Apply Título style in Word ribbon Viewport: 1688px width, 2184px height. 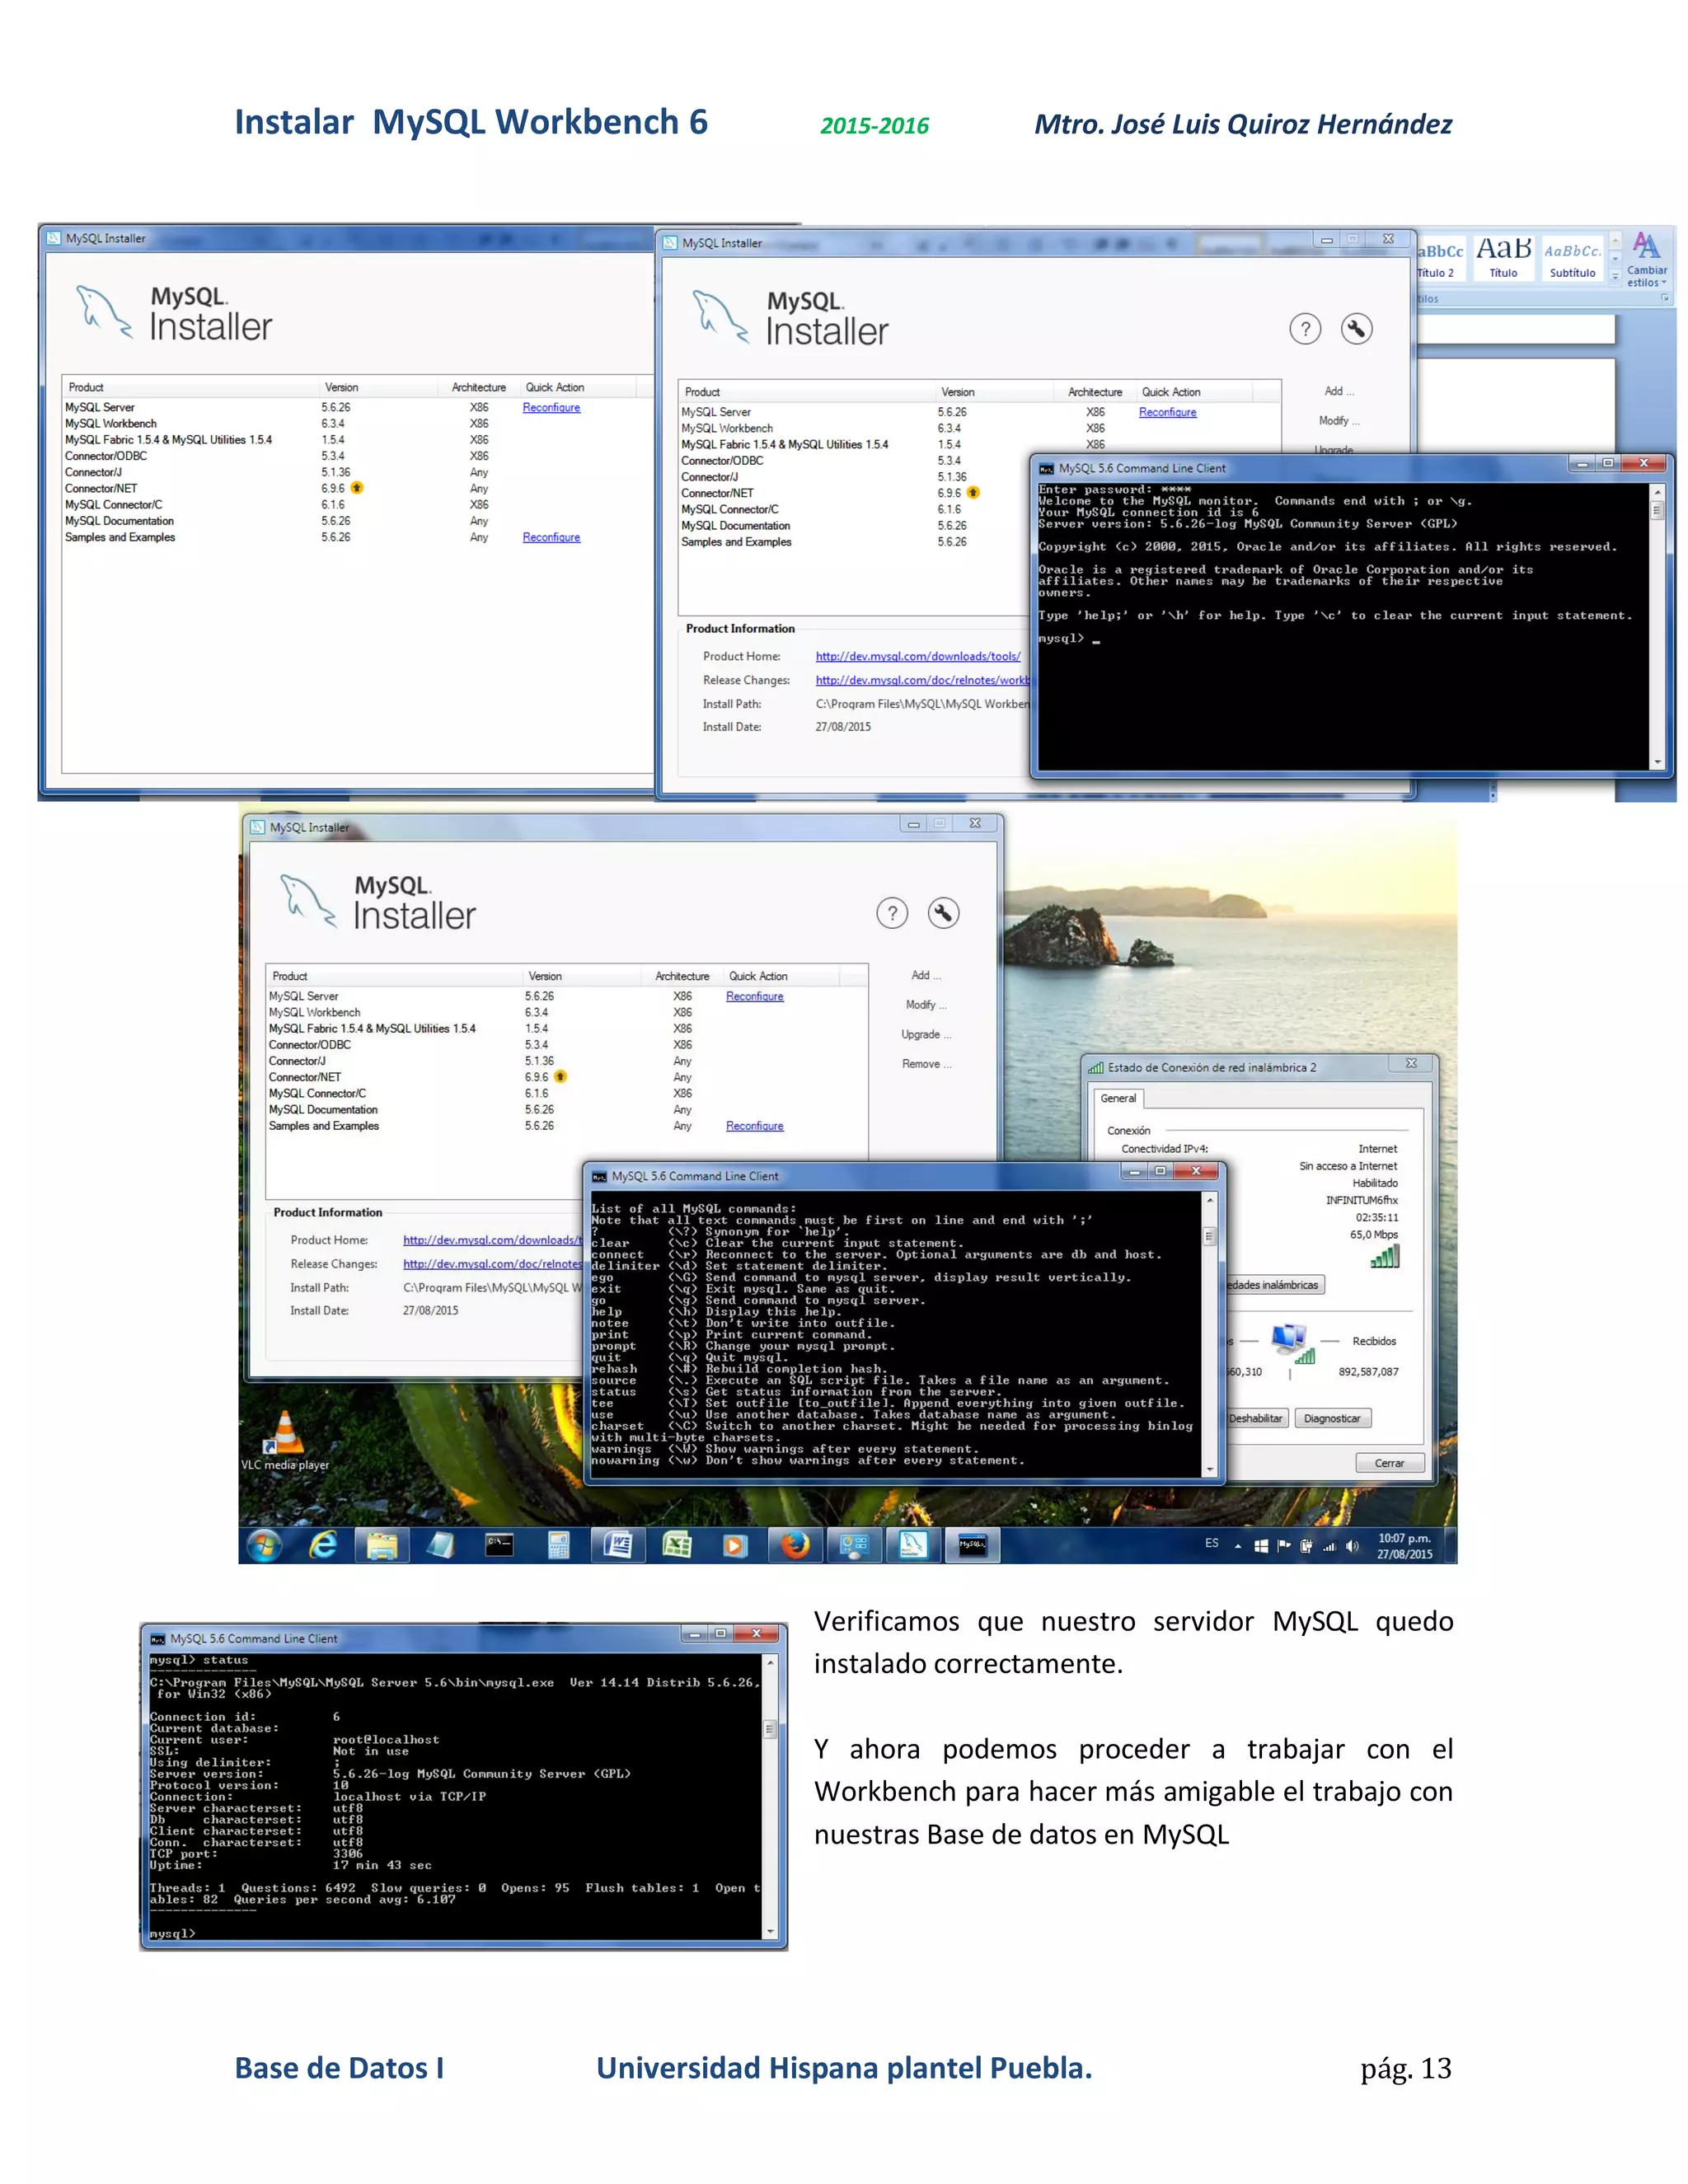[x=1503, y=259]
